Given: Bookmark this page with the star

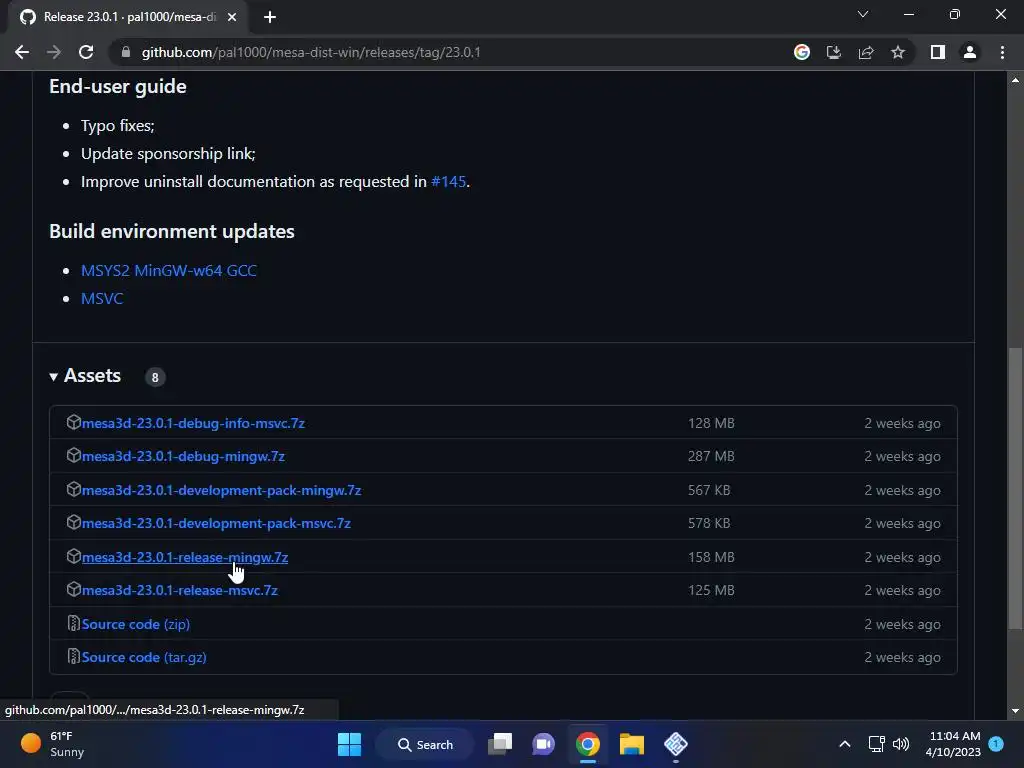Looking at the screenshot, I should pyautogui.click(x=898, y=52).
